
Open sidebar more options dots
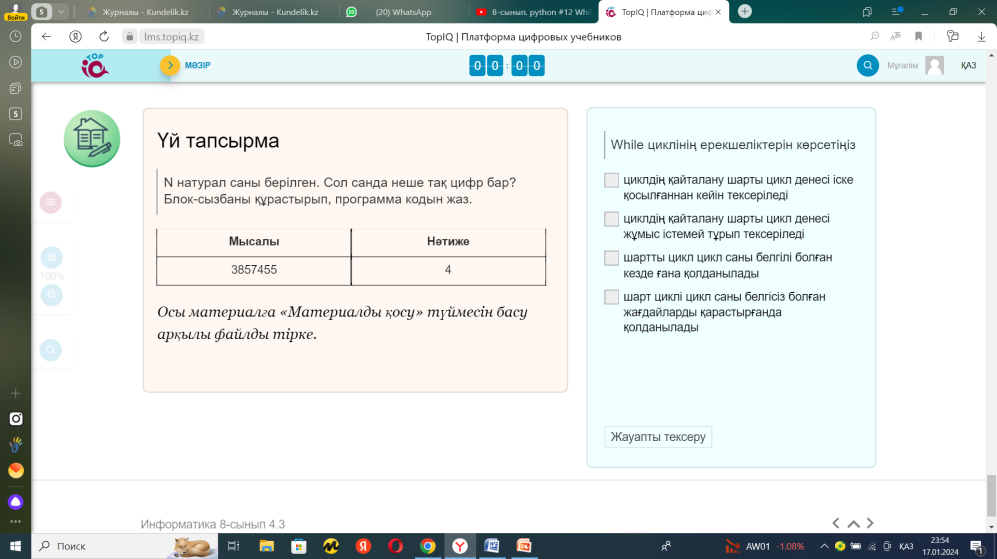click(16, 521)
